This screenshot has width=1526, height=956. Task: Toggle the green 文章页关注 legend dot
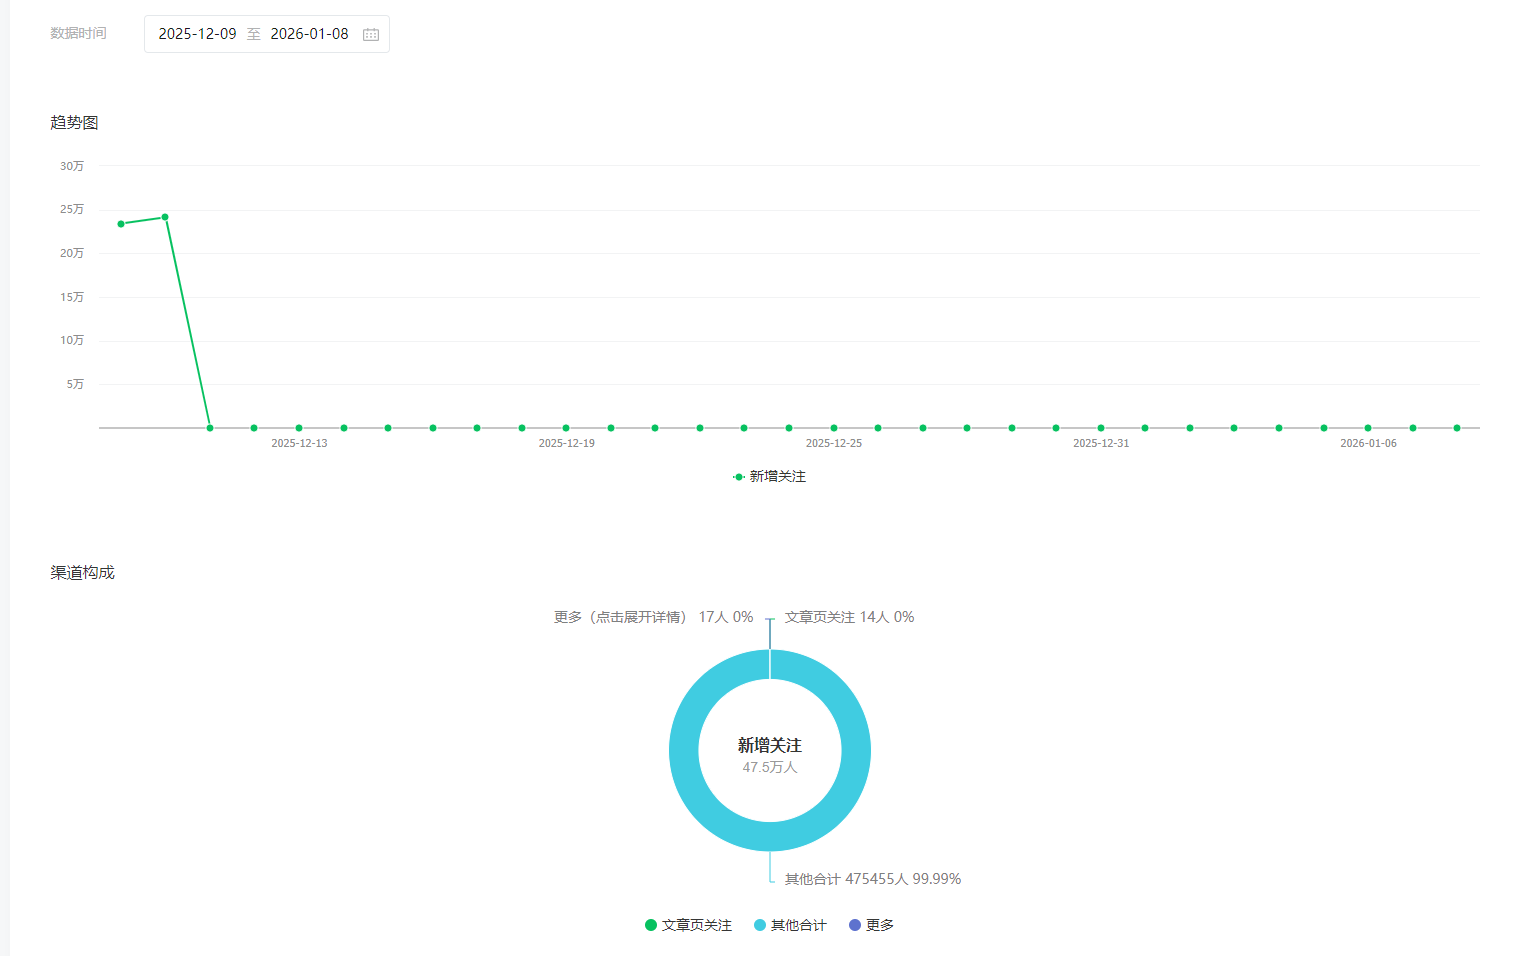tap(651, 925)
